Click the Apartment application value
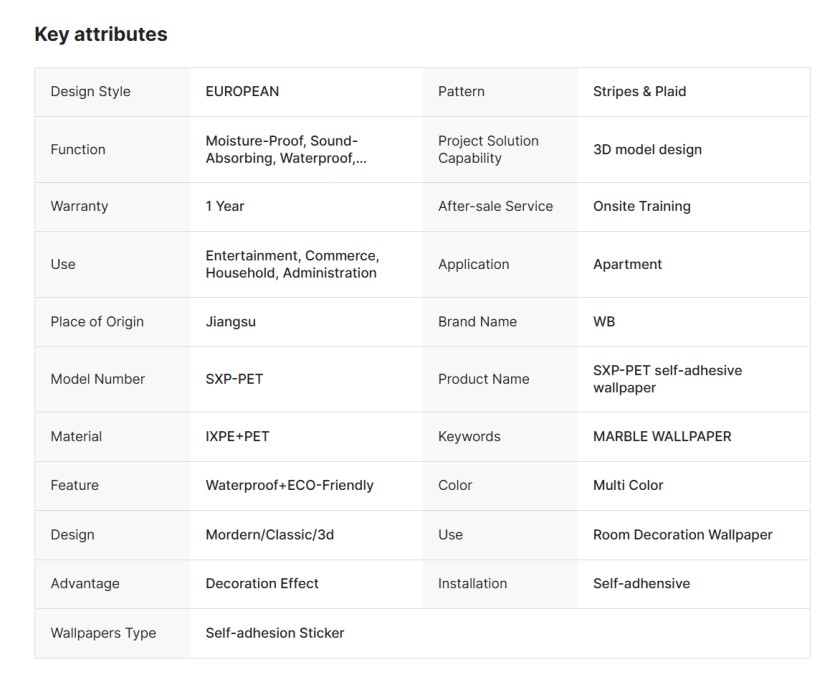The image size is (831, 680). point(627,264)
